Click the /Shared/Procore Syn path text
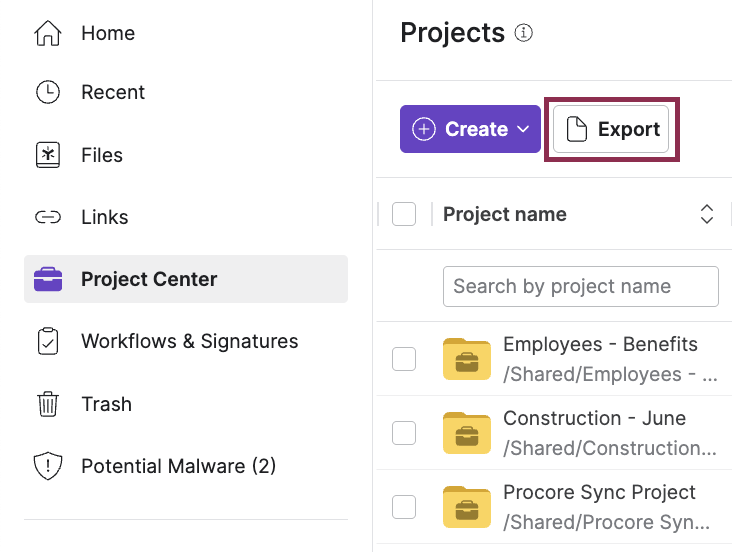 pos(606,522)
